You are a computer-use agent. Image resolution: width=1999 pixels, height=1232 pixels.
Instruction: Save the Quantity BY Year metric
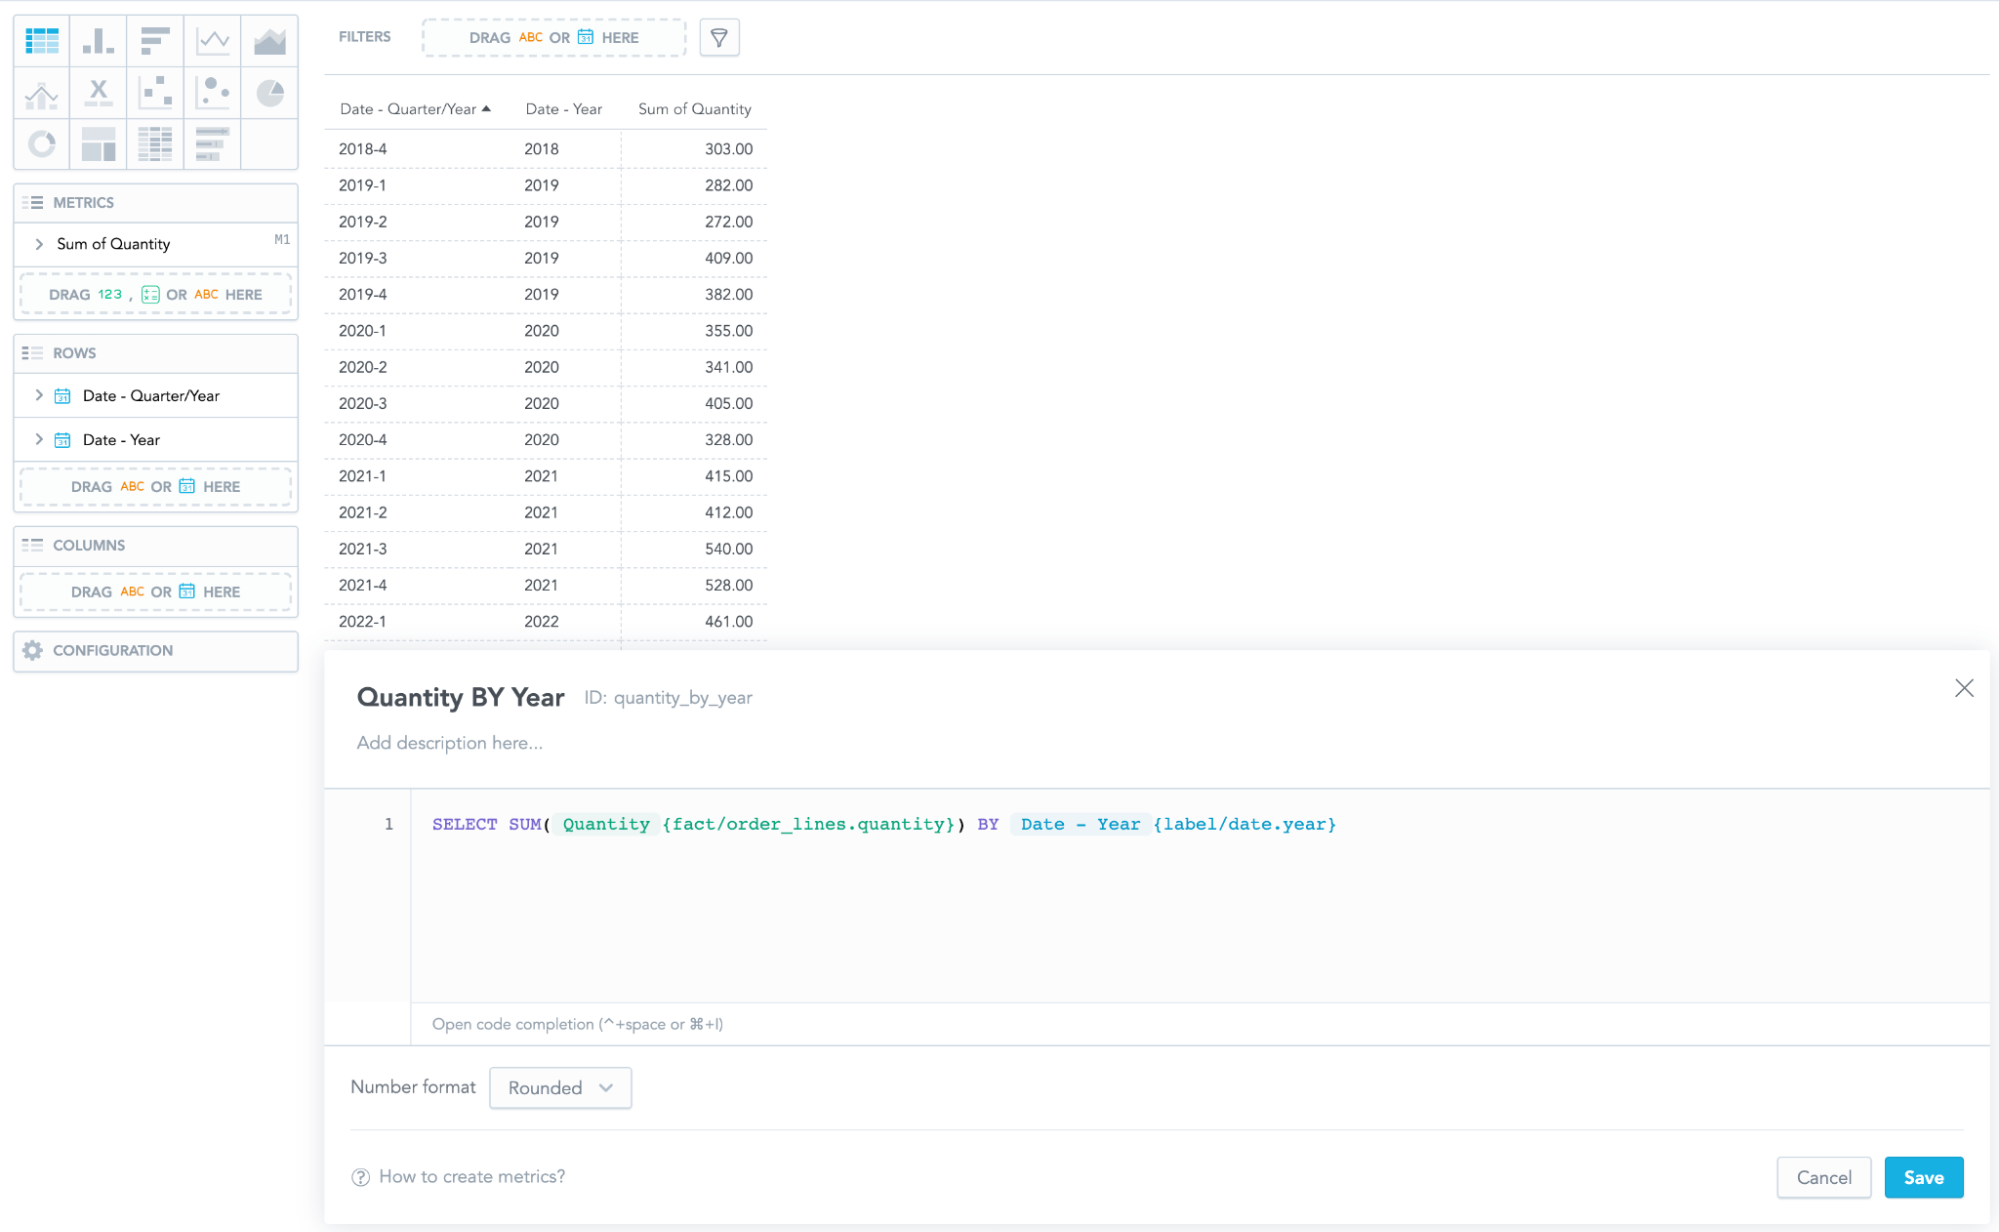1923,1178
